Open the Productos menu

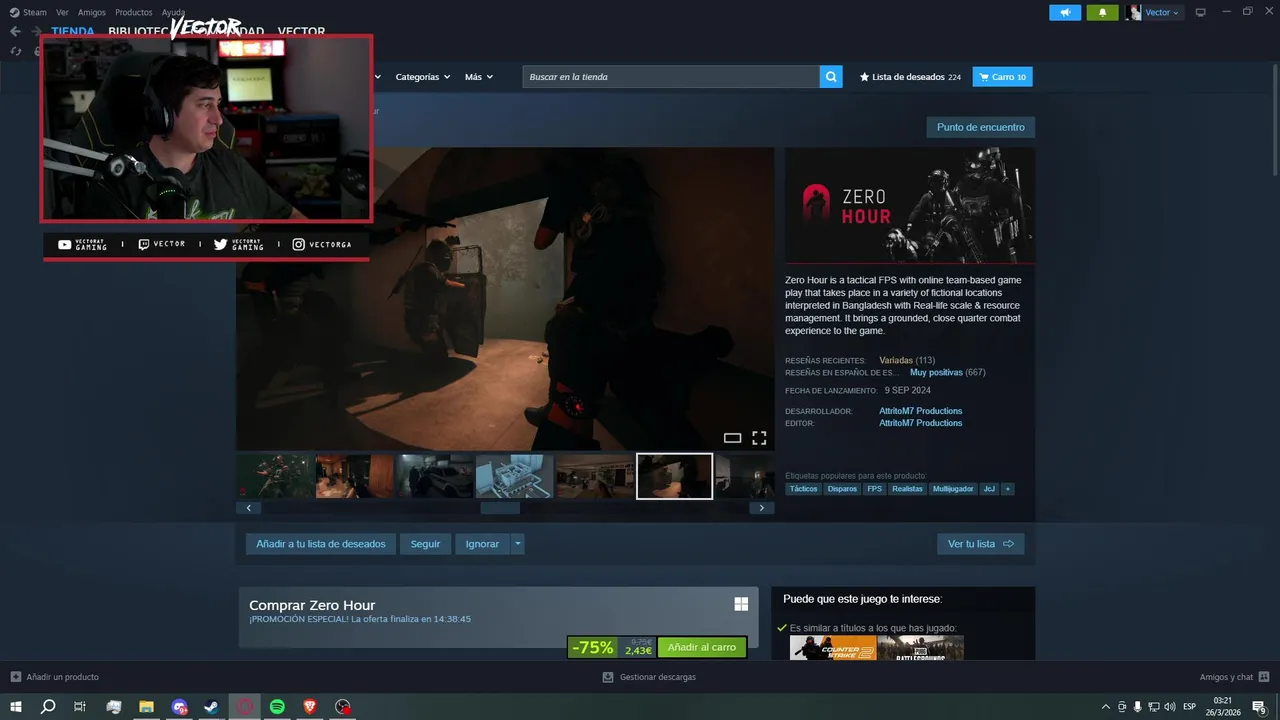134,12
